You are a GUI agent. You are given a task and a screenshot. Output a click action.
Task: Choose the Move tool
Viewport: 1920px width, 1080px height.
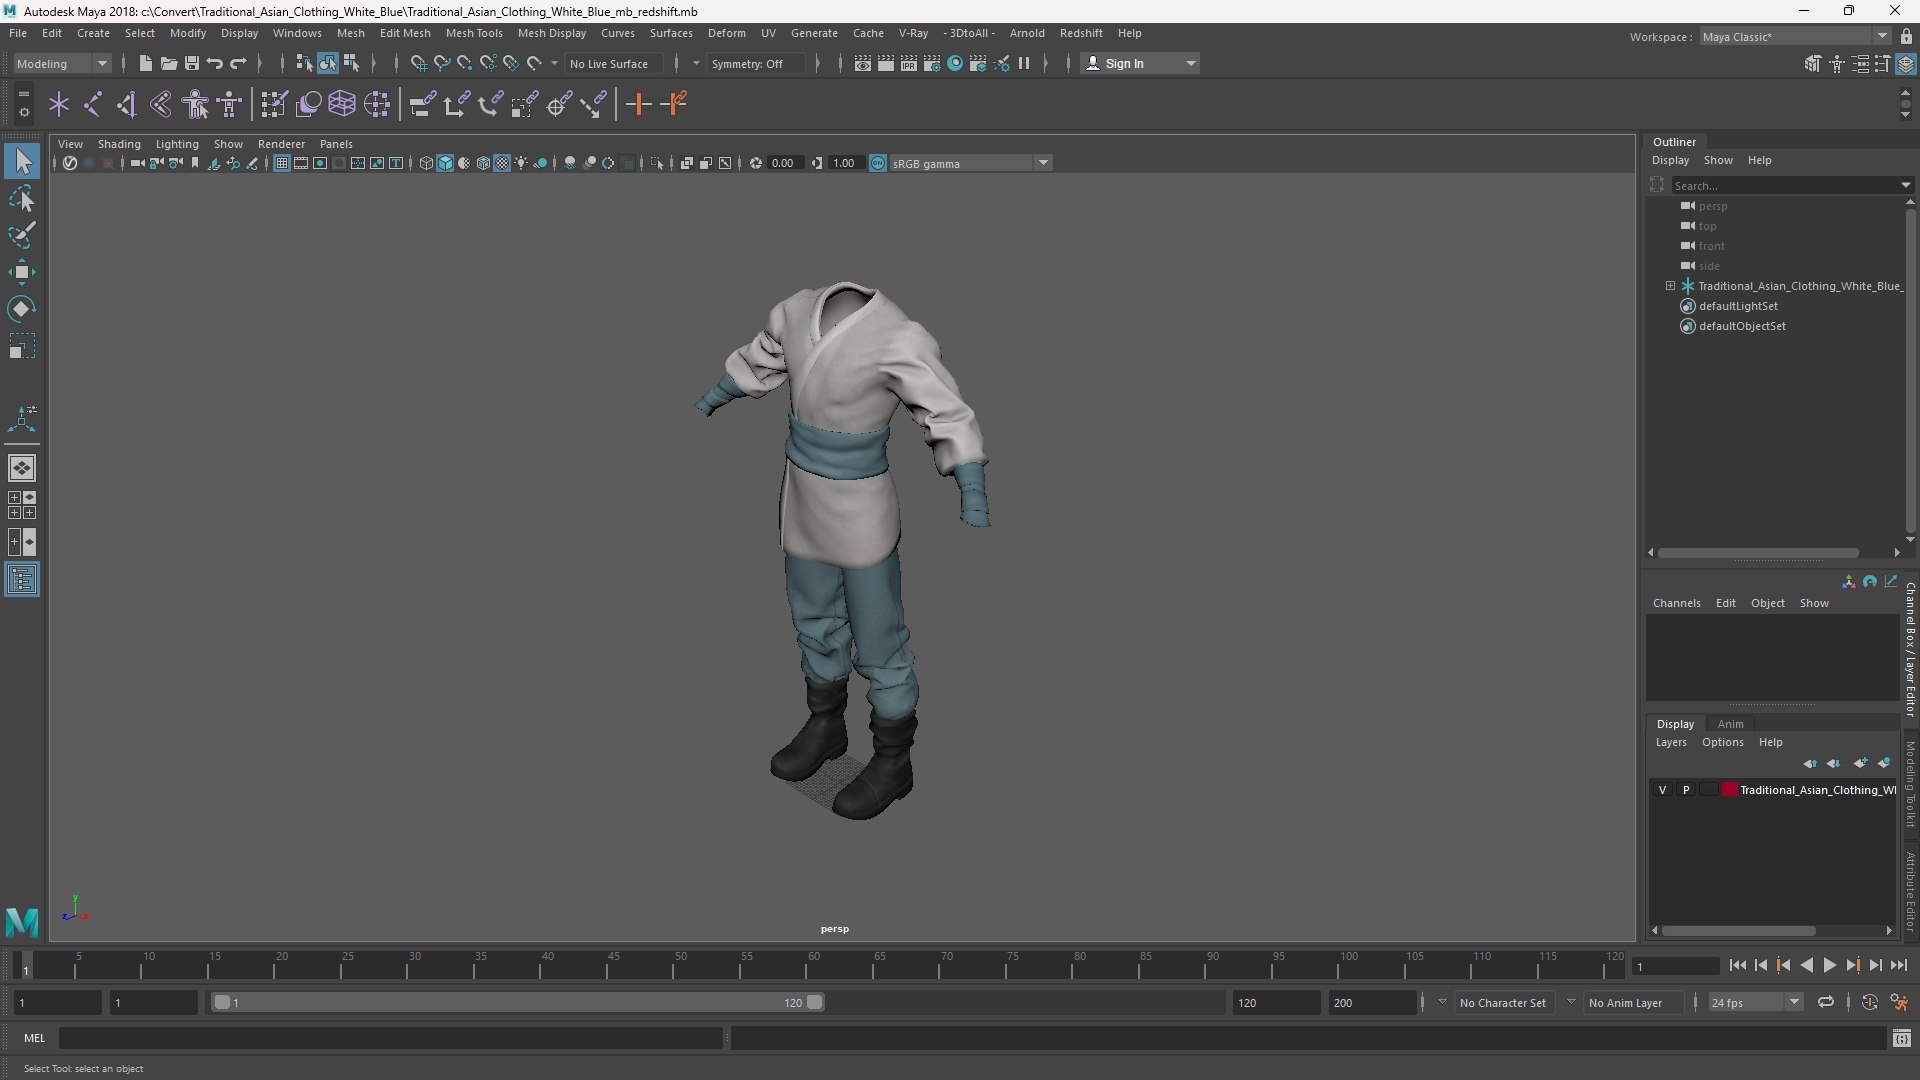22,272
